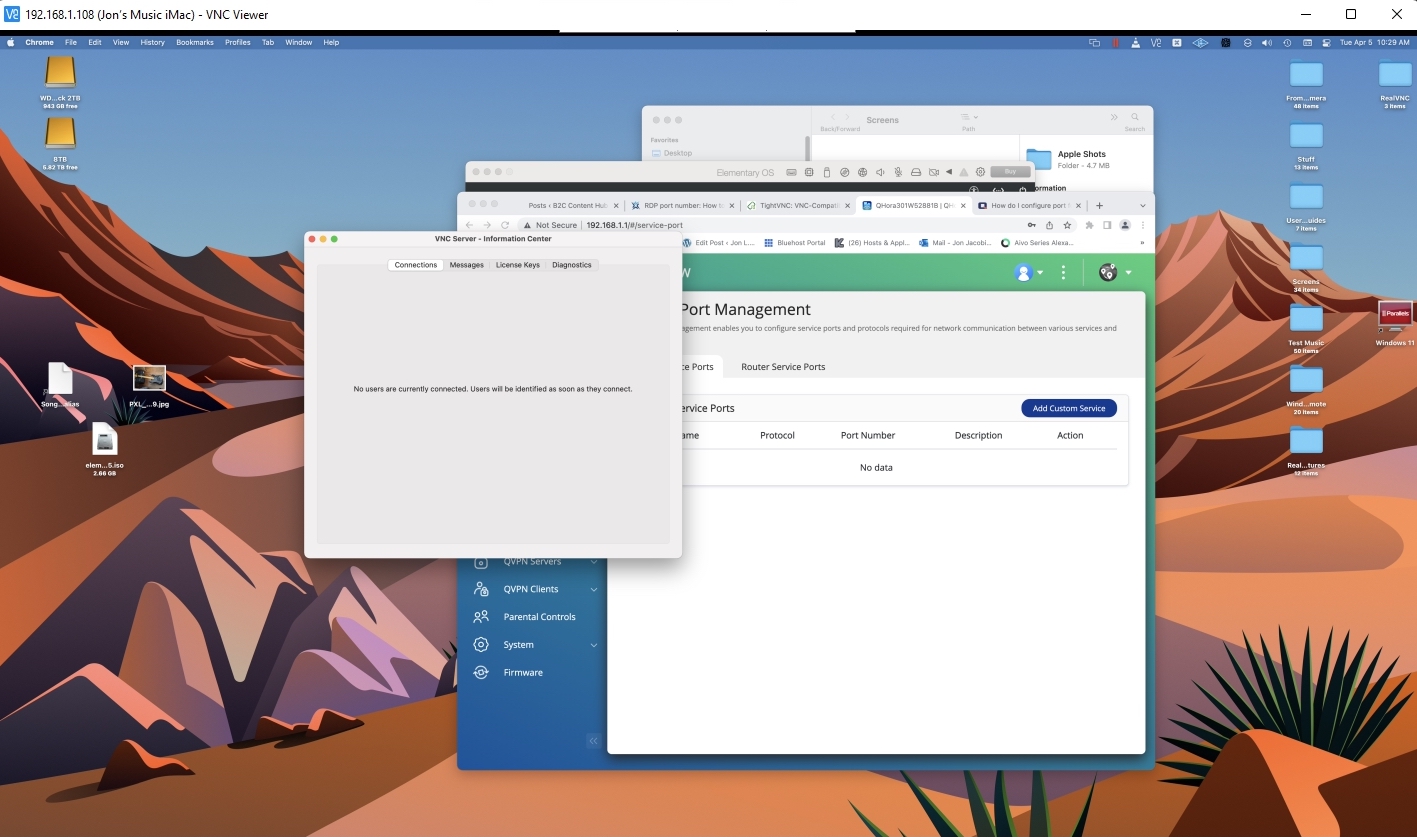Open the File menu in the Mac menu bar
The width and height of the screenshot is (1417, 837).
click(x=71, y=43)
